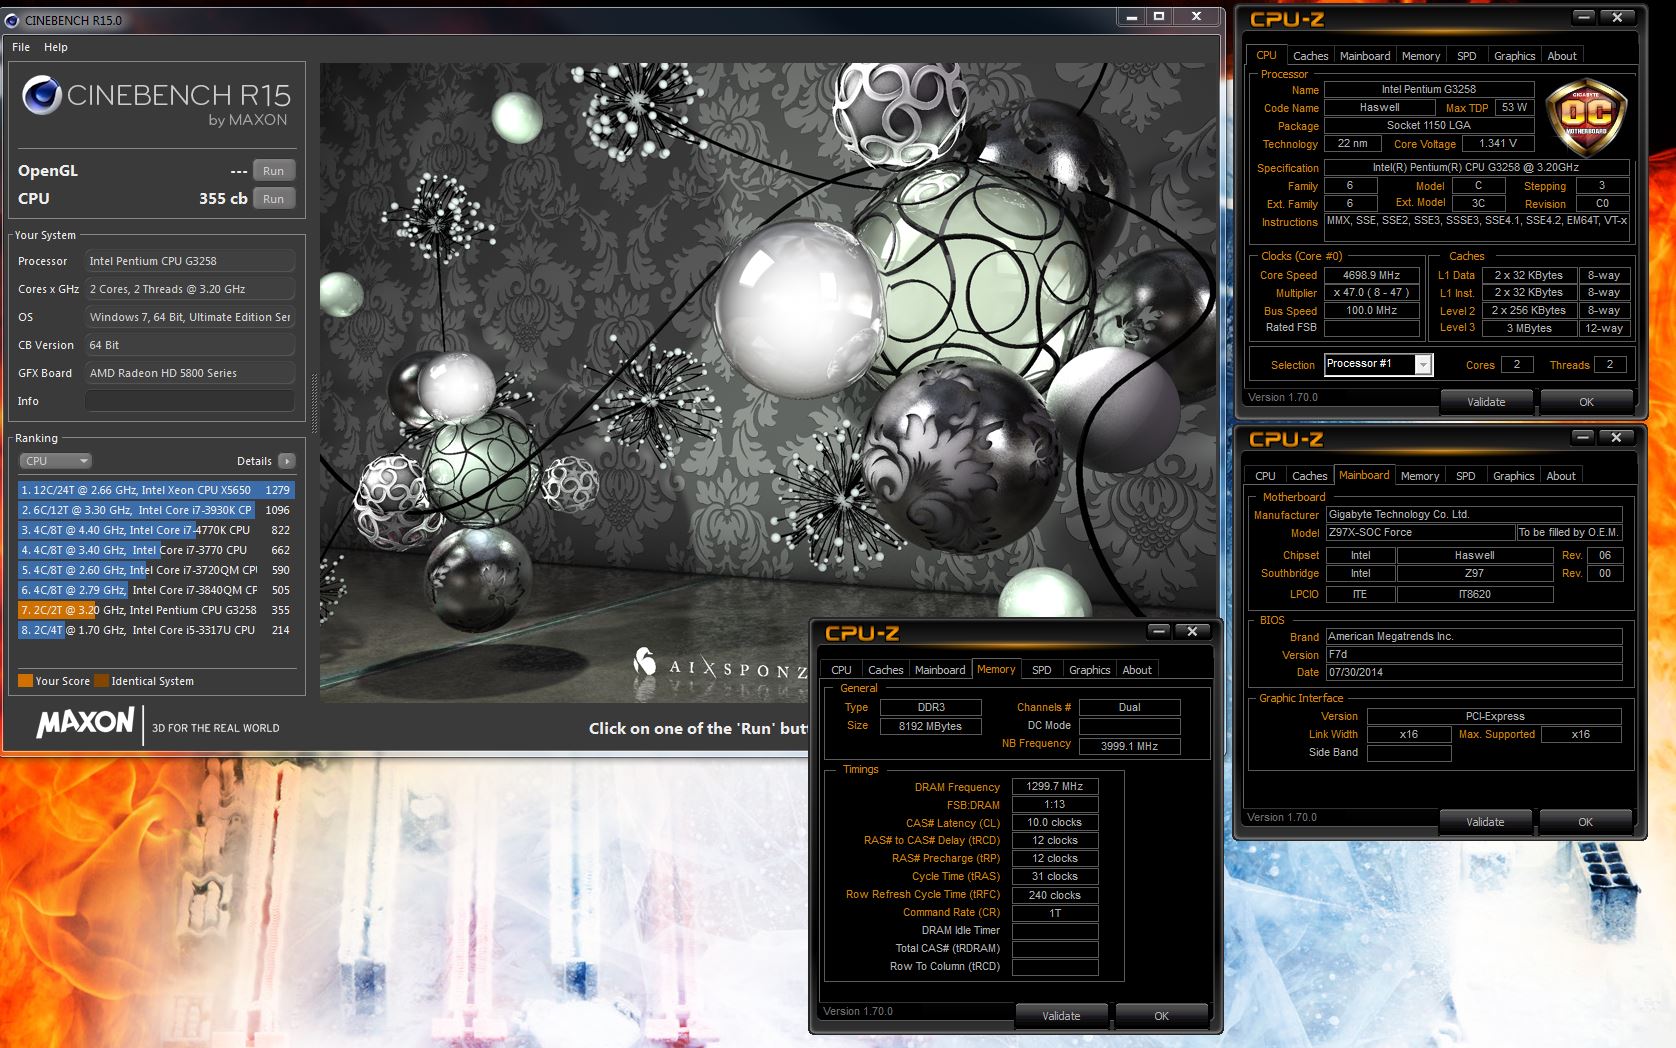Screen dimensions: 1676x1048
Task: Select ranking row Core i5-3317U
Action: pos(155,630)
